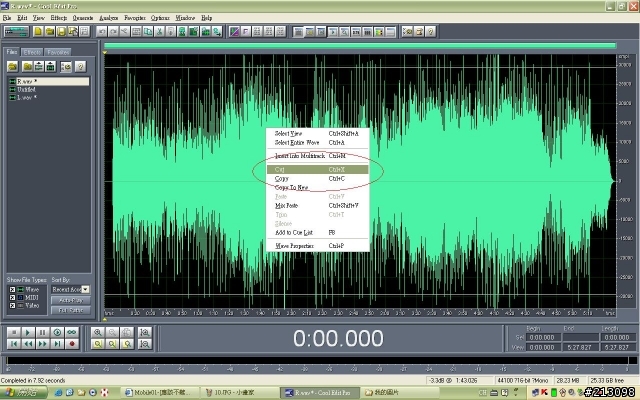Viewport: 640px width, 400px height.
Task: Click the Play to End circled play button
Action: point(57,332)
